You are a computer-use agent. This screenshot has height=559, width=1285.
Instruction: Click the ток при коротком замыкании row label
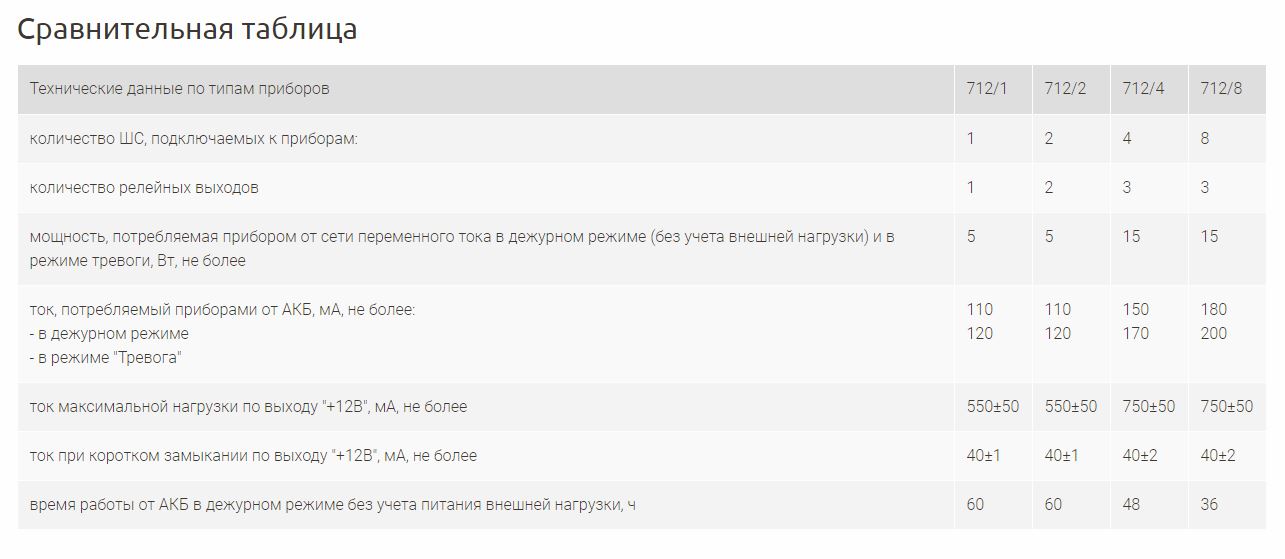(x=253, y=456)
